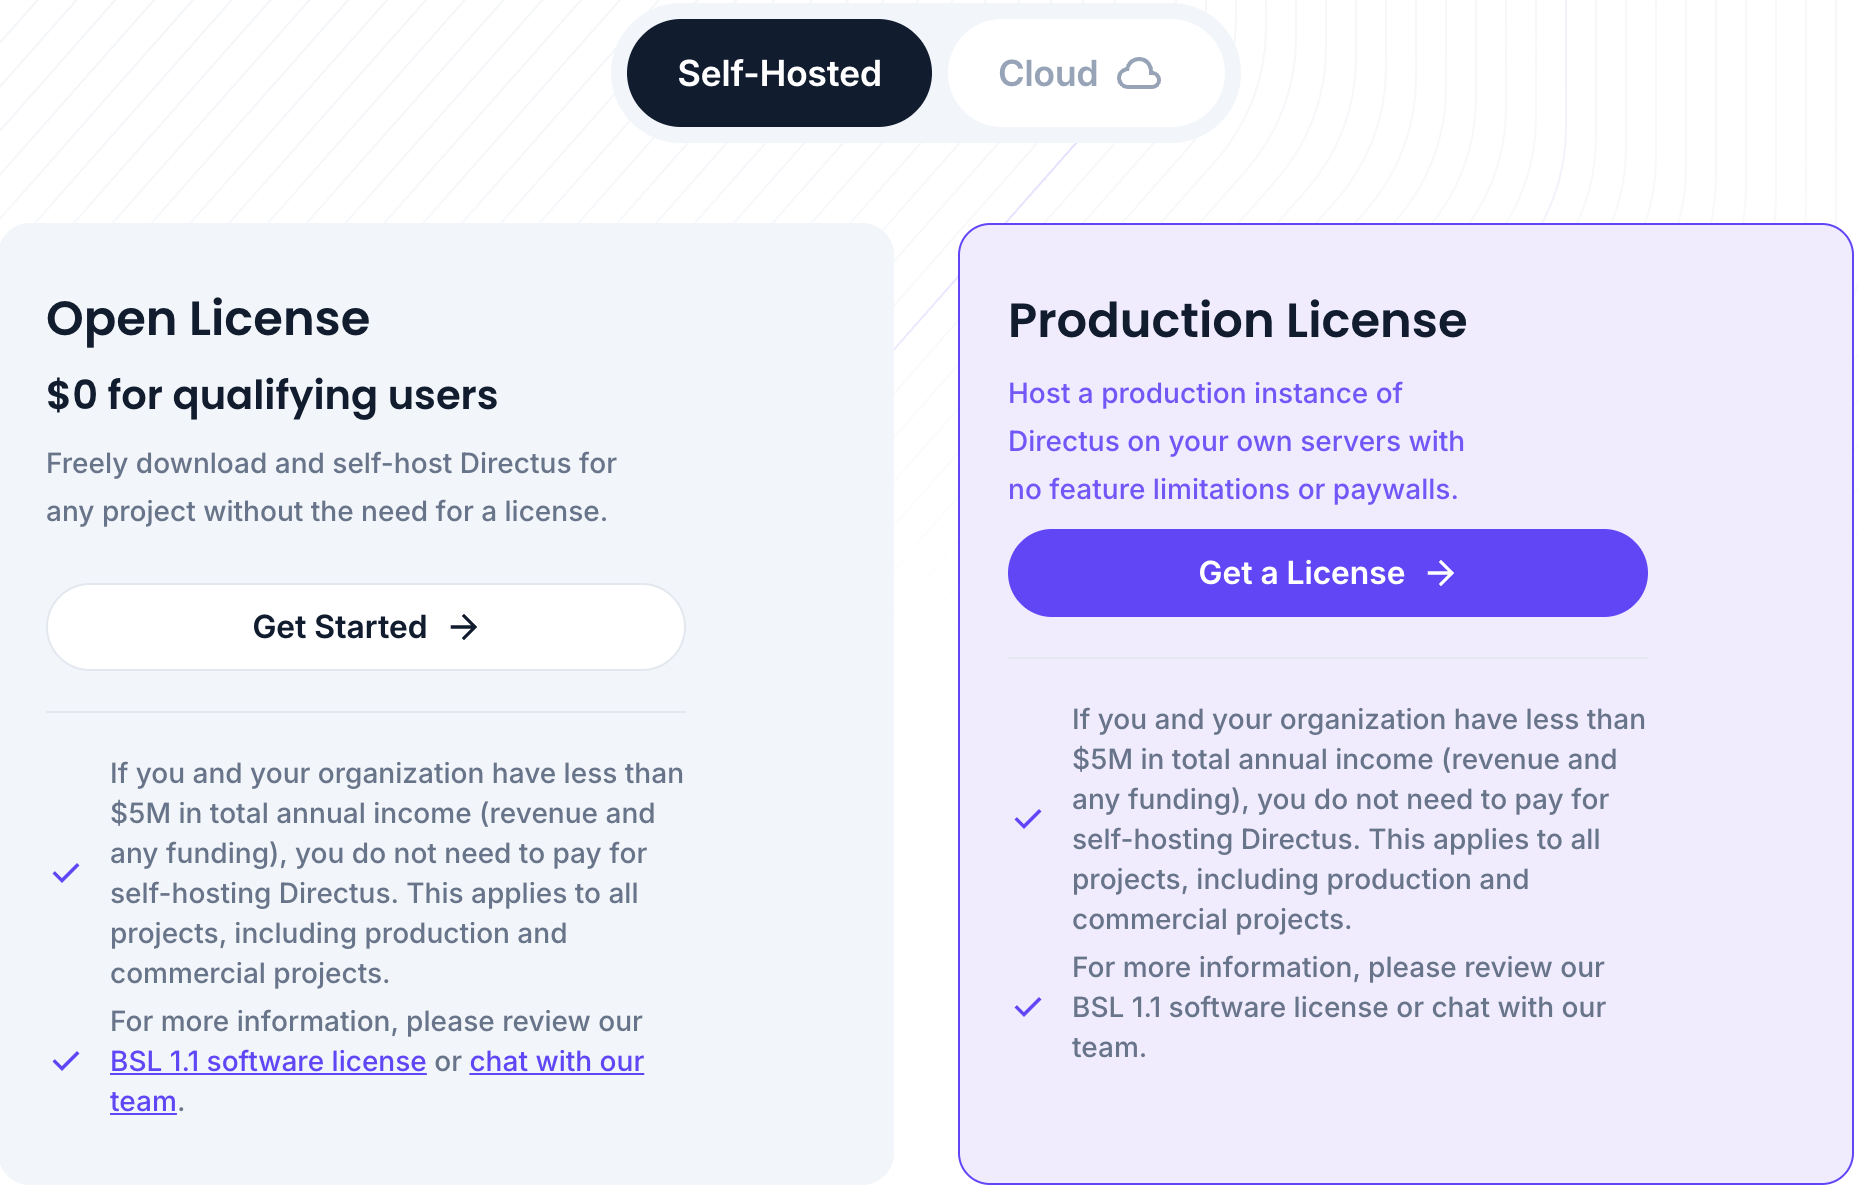Open the chat with our team link

(x=557, y=1061)
